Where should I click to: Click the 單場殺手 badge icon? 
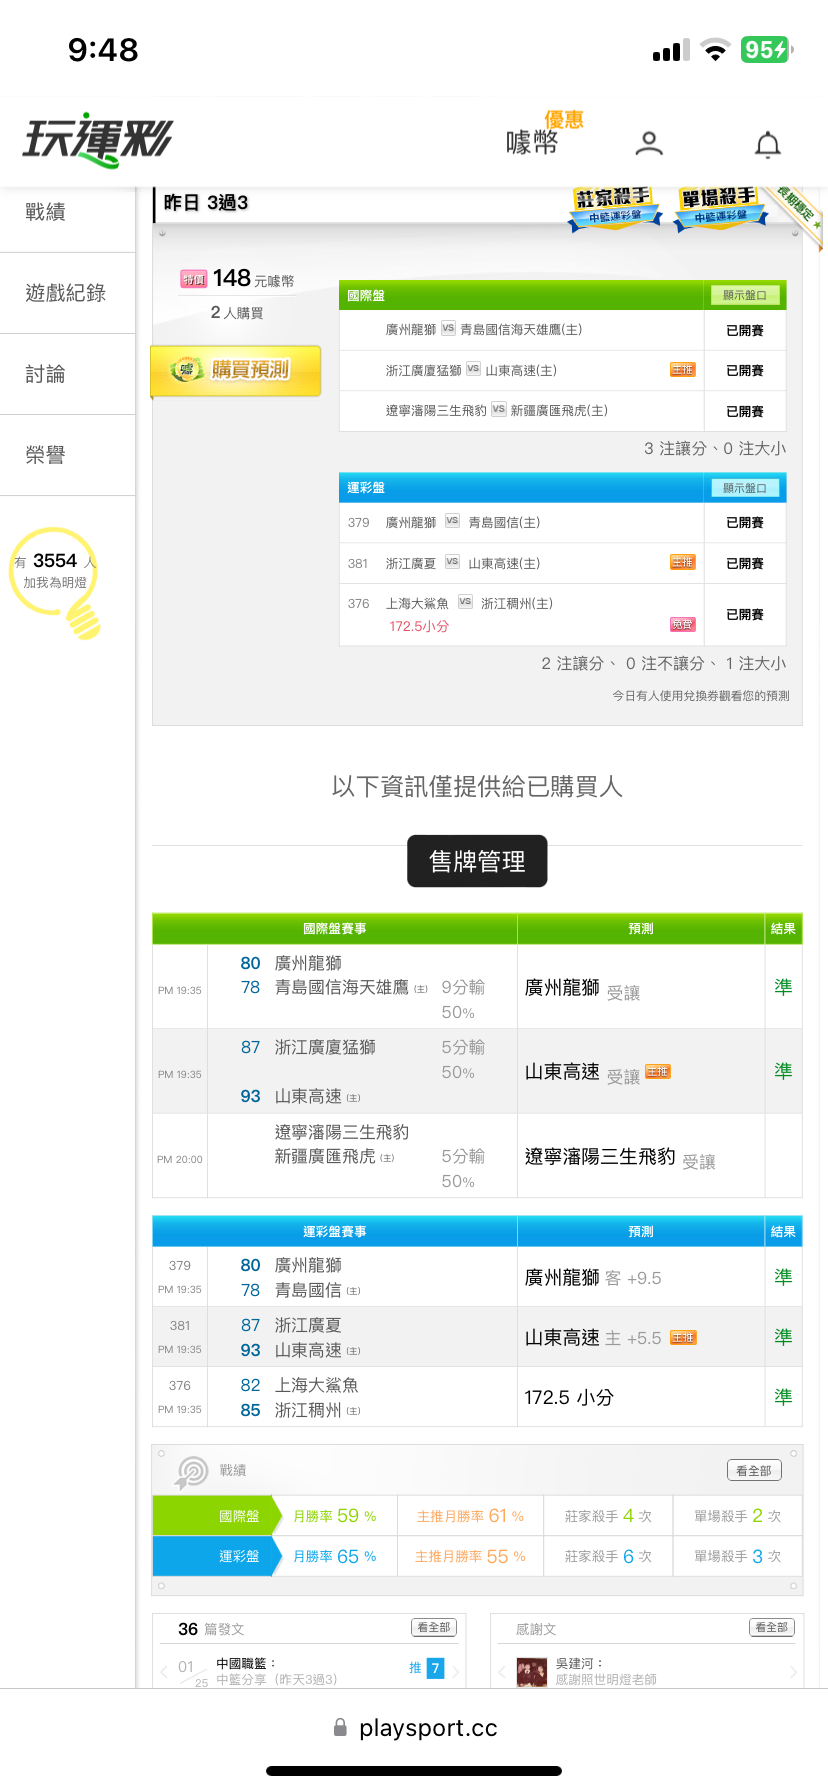tap(720, 207)
